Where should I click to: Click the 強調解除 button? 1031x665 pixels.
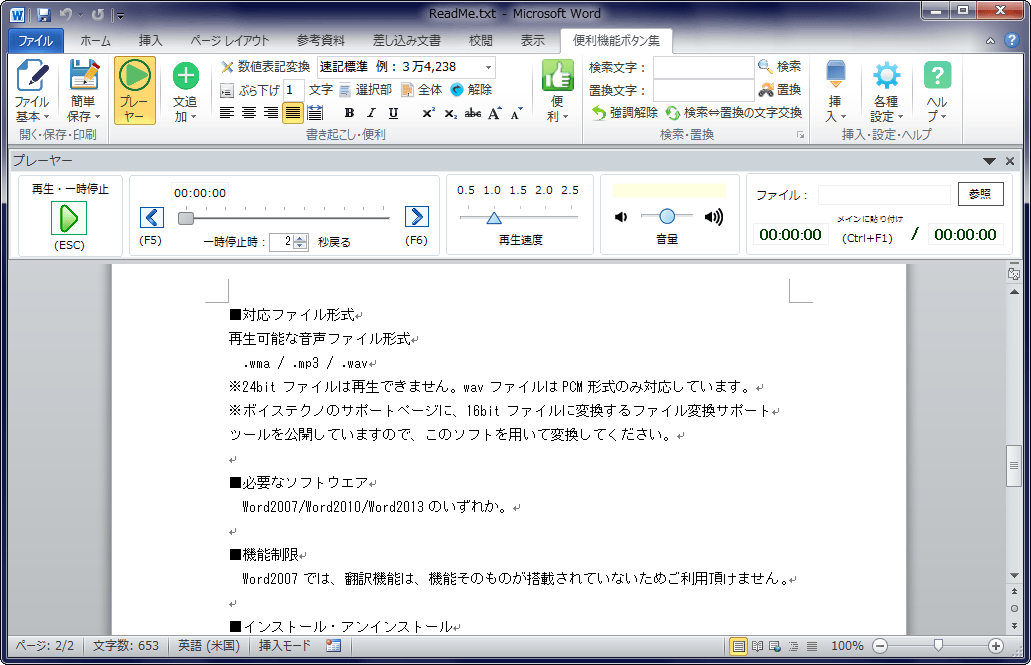click(x=625, y=112)
